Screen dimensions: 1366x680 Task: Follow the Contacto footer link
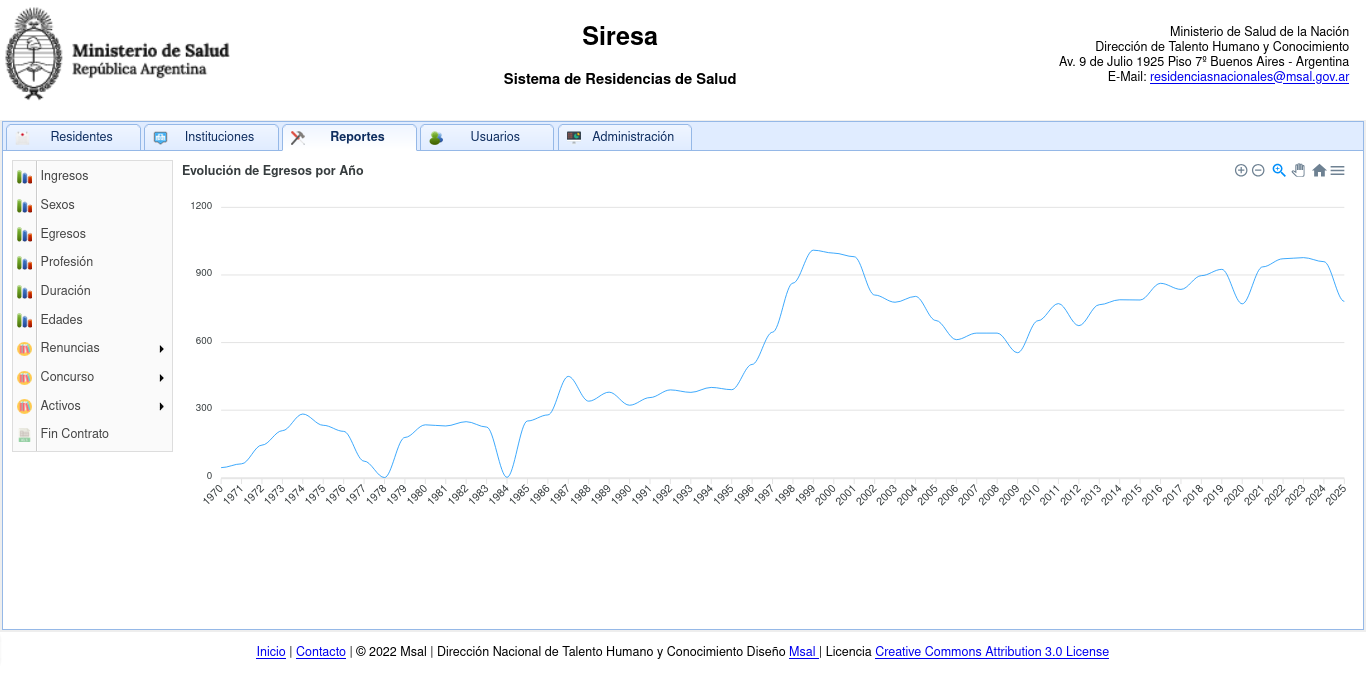pyautogui.click(x=321, y=652)
